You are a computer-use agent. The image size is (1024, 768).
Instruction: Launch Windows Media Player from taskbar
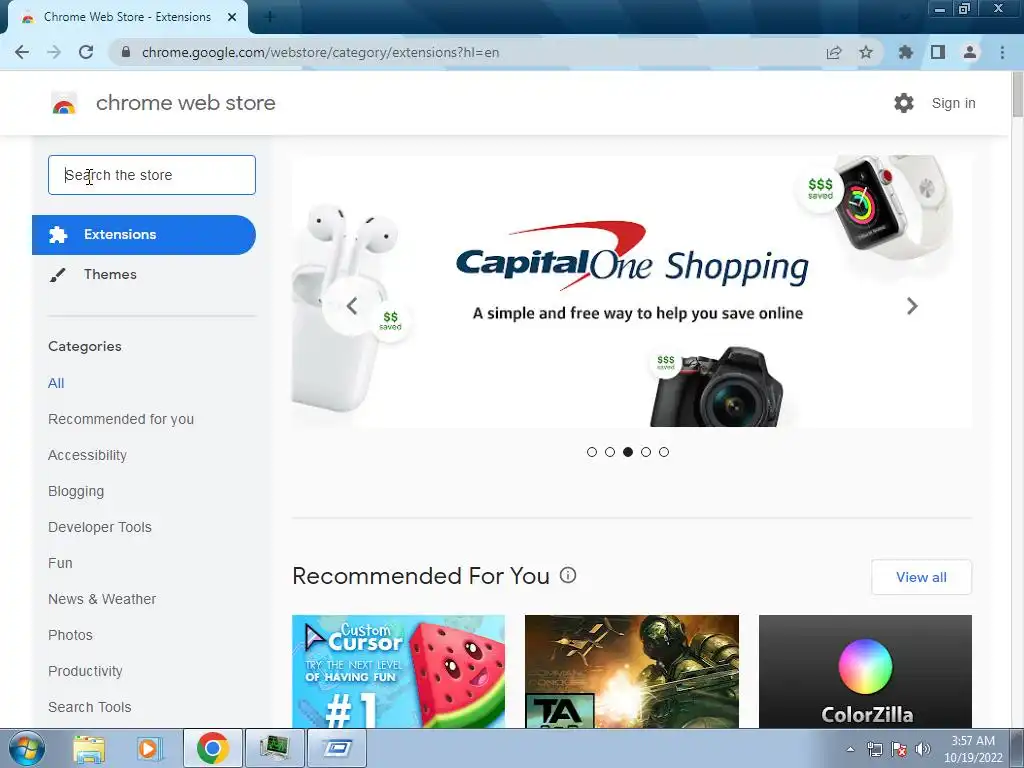pyautogui.click(x=149, y=748)
